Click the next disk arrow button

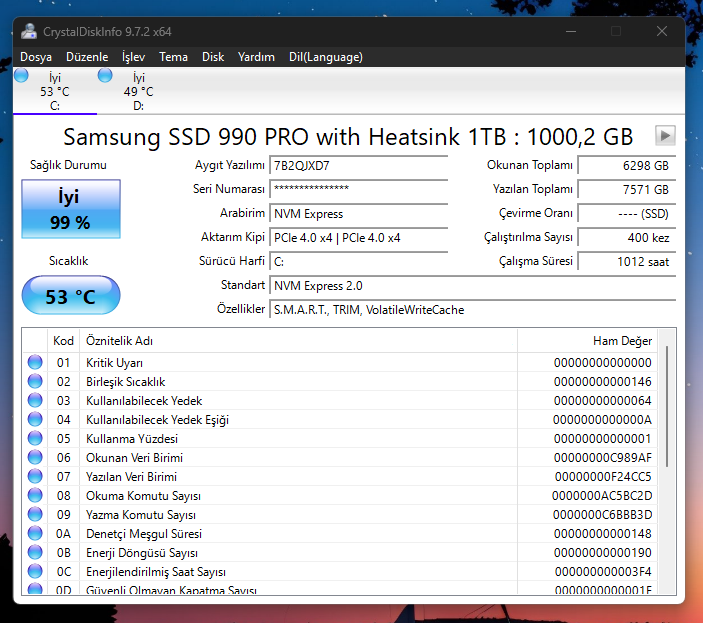[x=665, y=135]
